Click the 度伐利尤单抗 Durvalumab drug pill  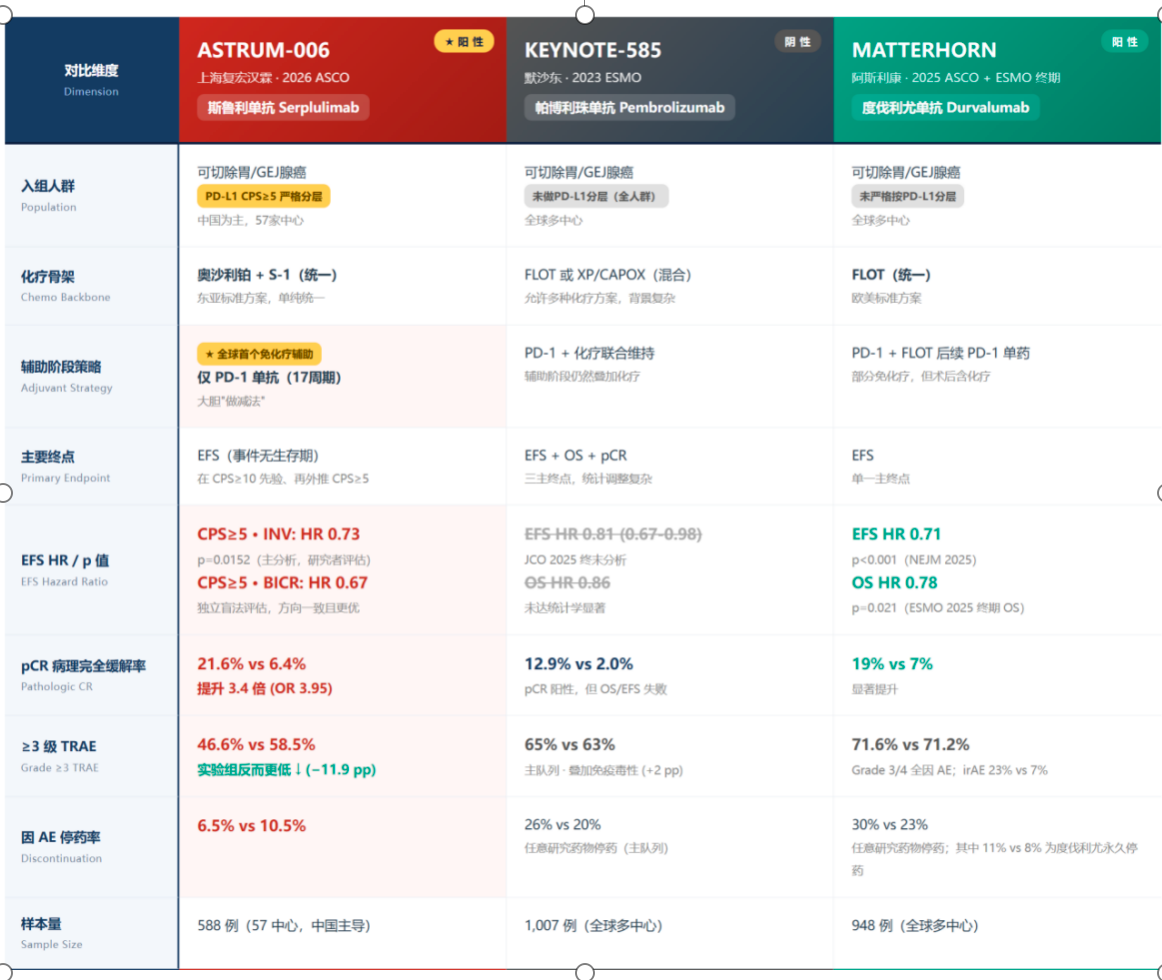pos(945,107)
